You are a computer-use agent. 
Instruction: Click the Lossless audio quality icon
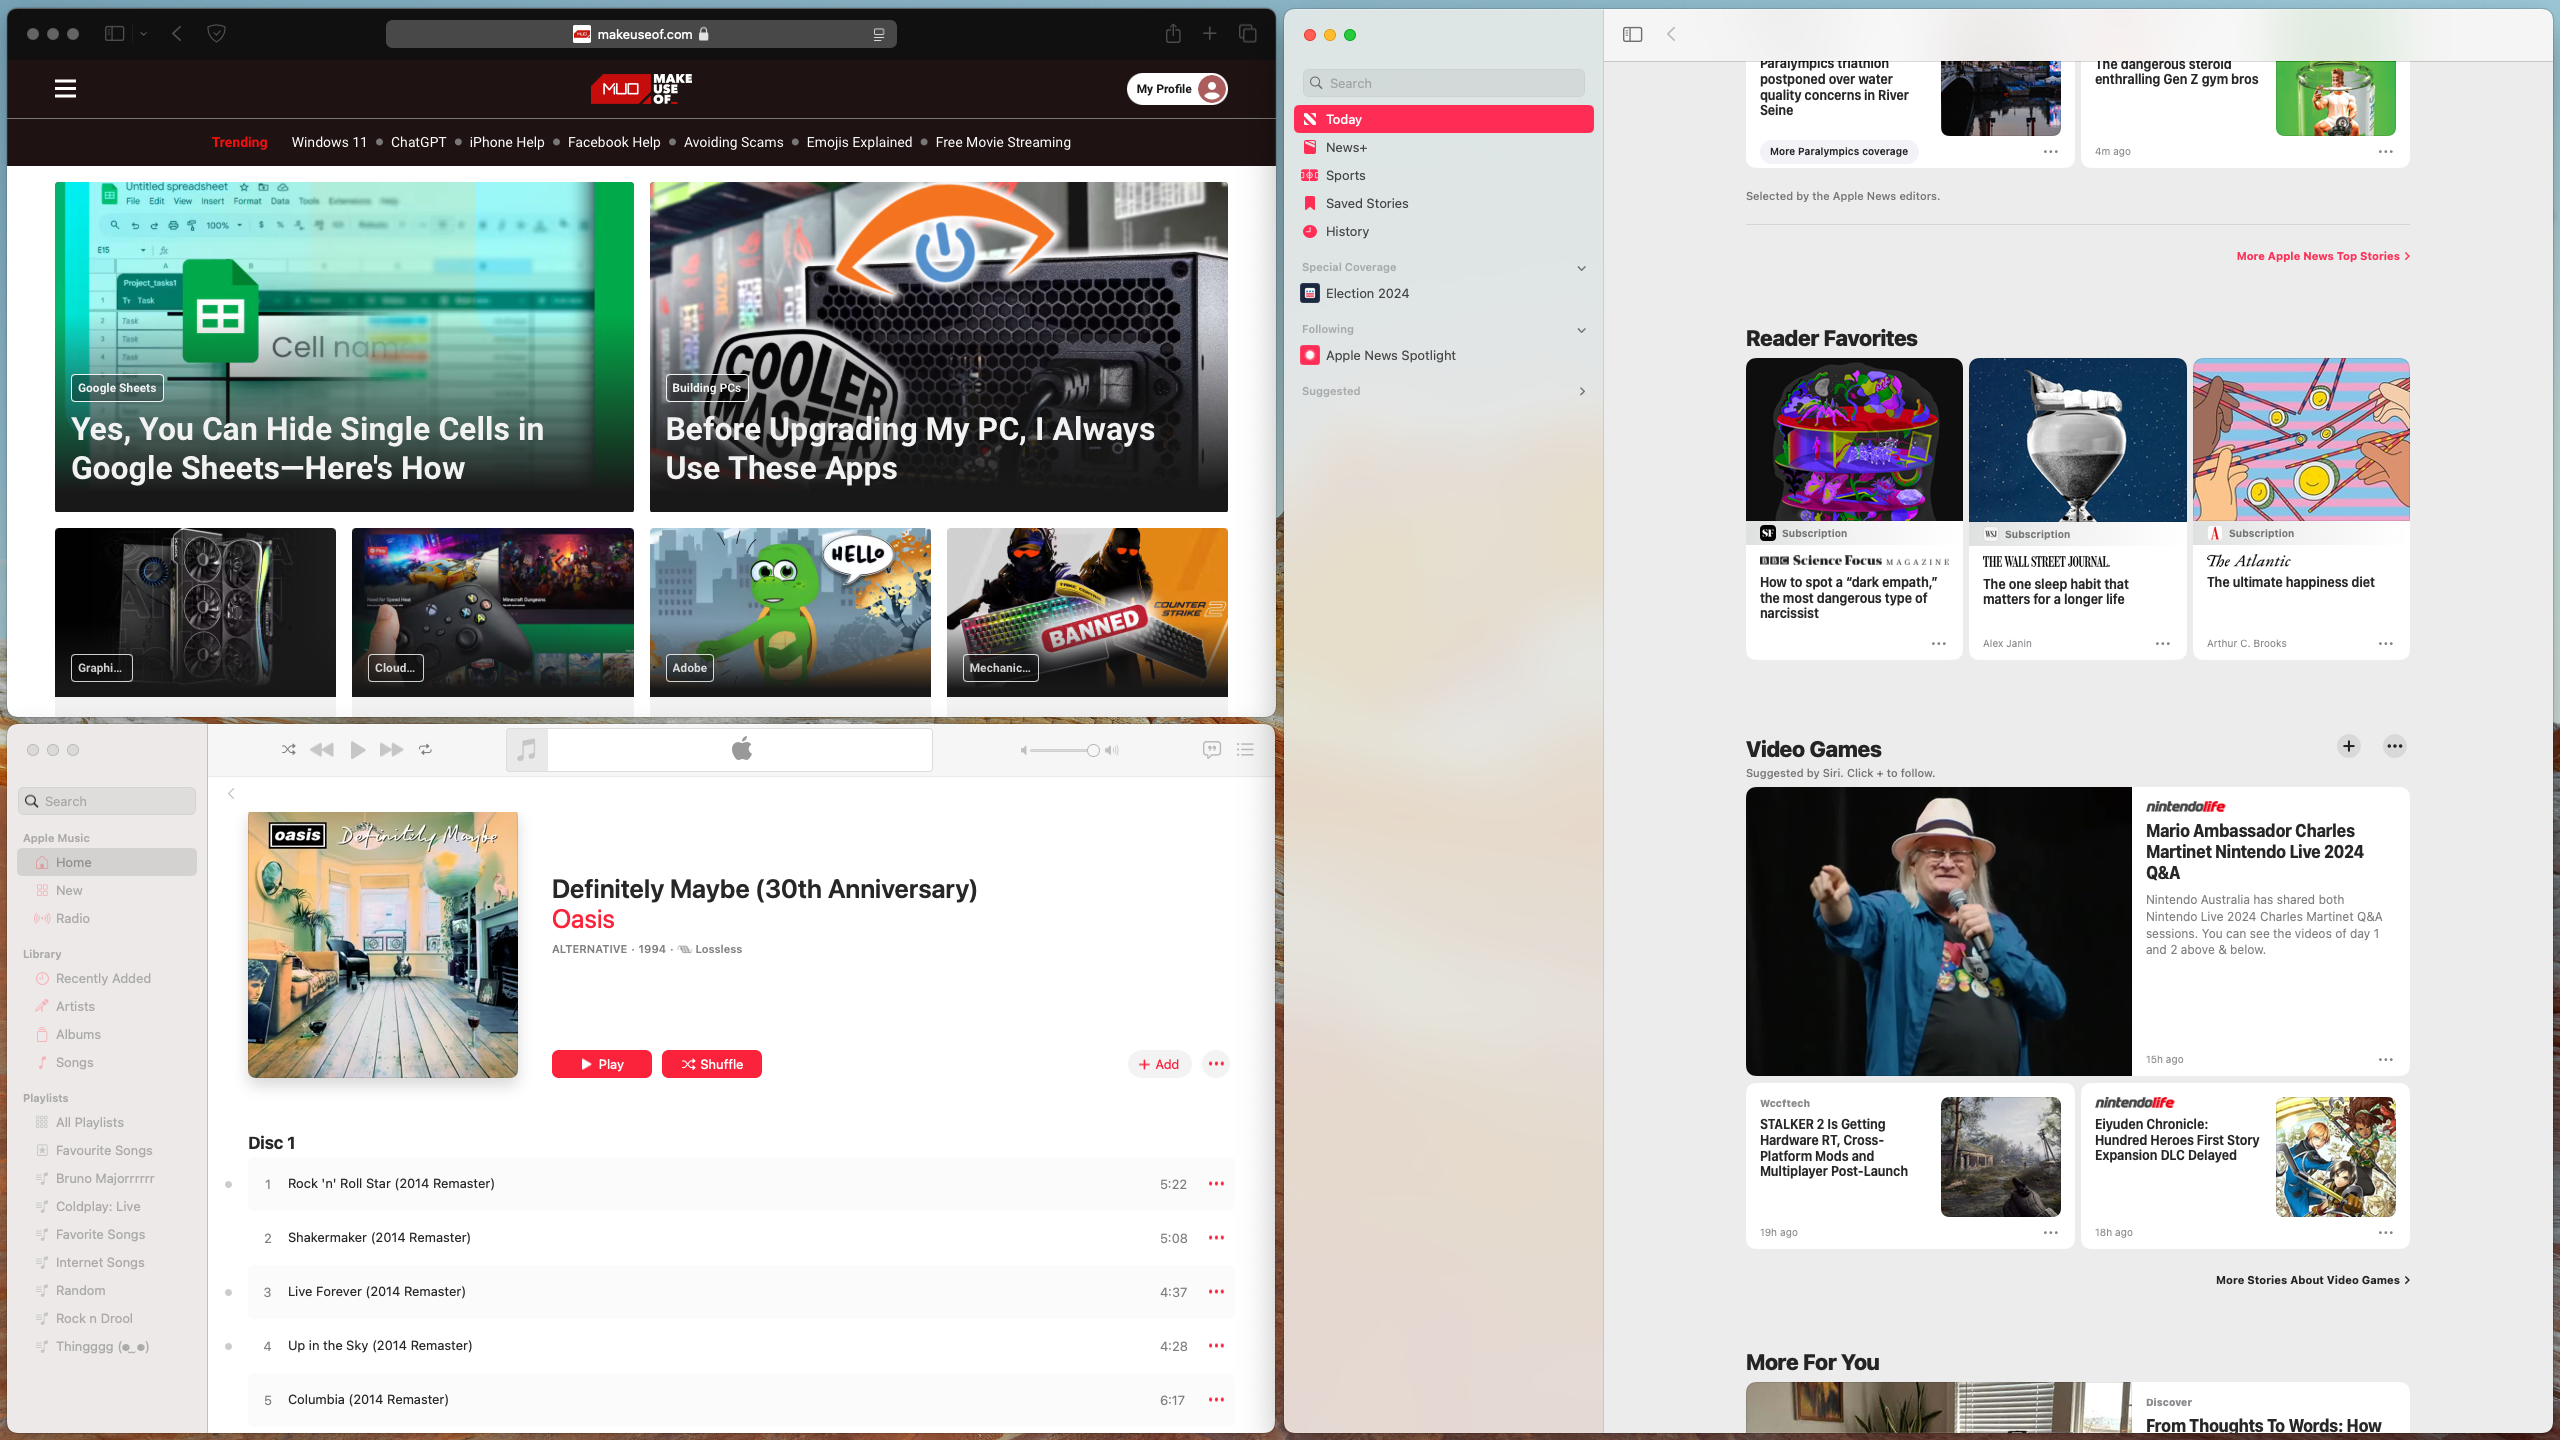(684, 948)
